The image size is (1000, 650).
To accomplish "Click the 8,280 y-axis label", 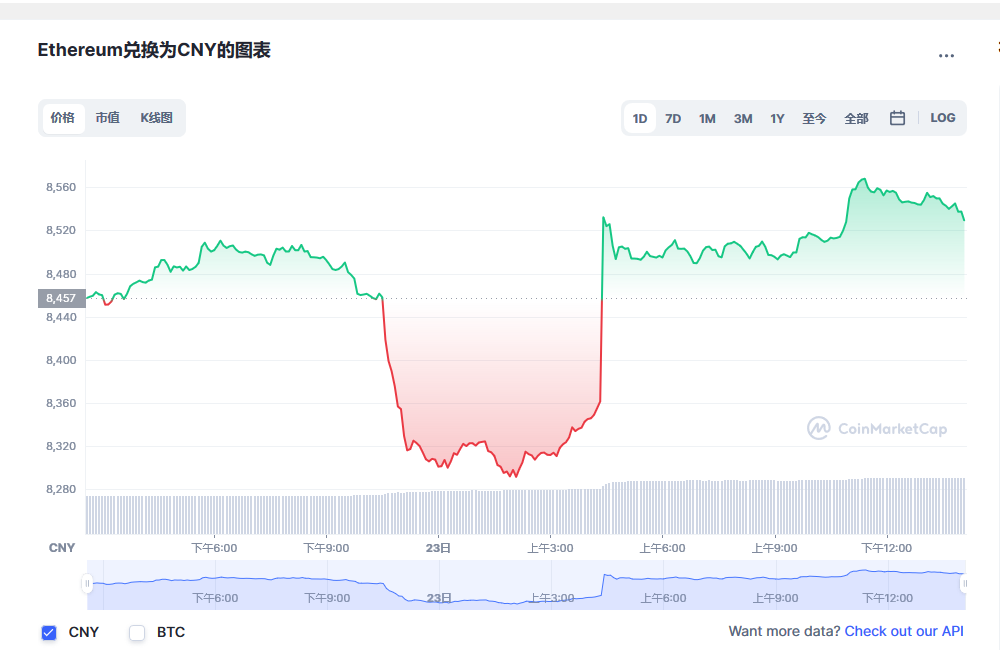I will [61, 489].
